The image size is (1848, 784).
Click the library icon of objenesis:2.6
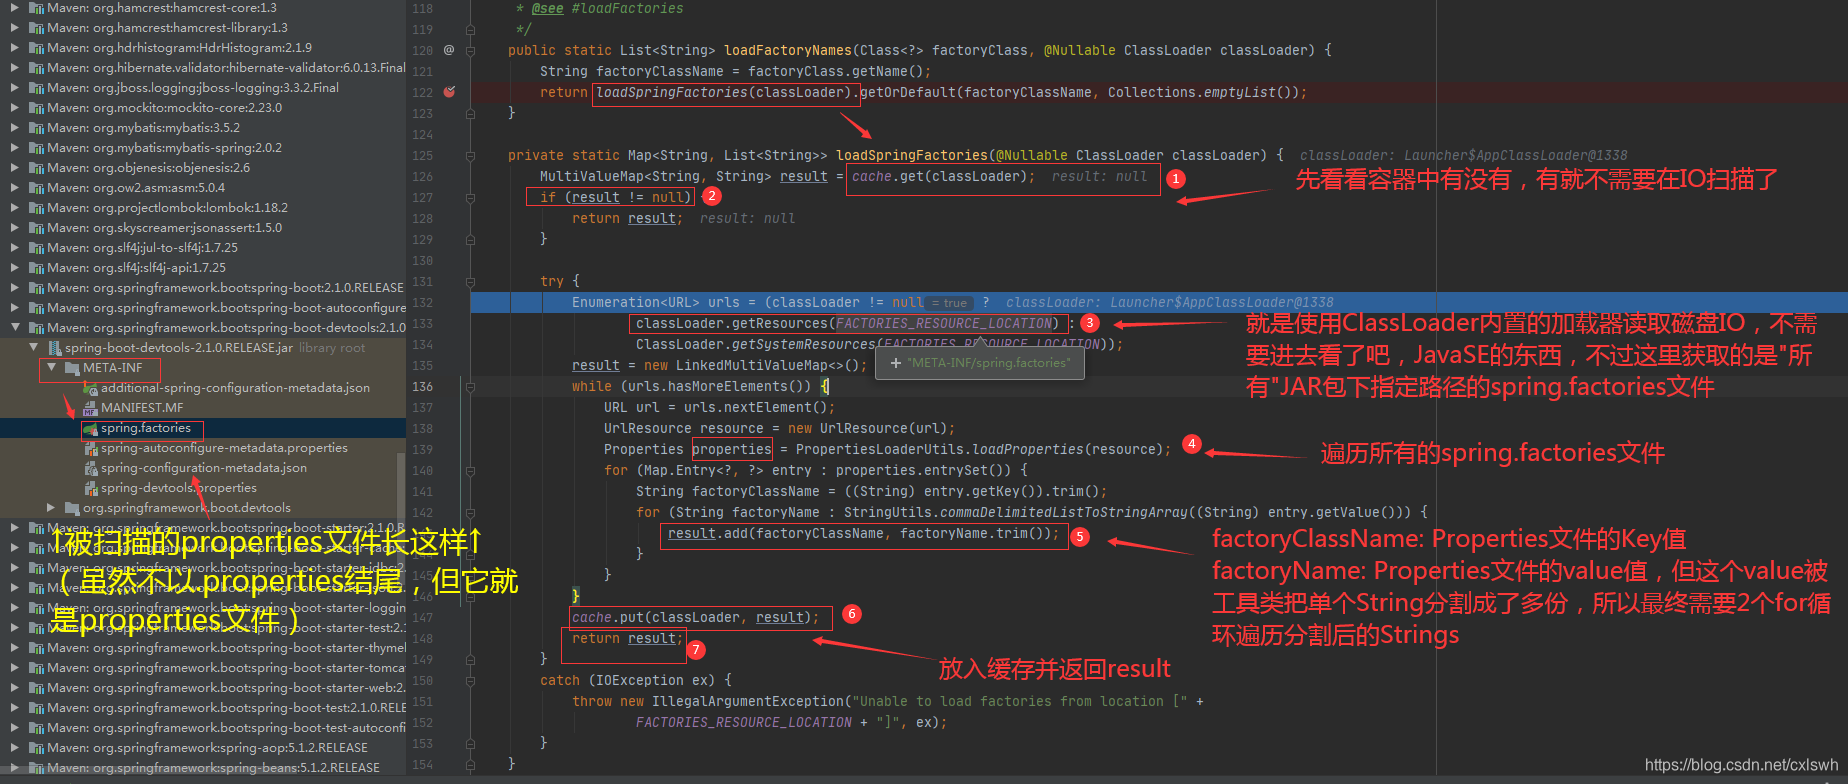pyautogui.click(x=36, y=168)
